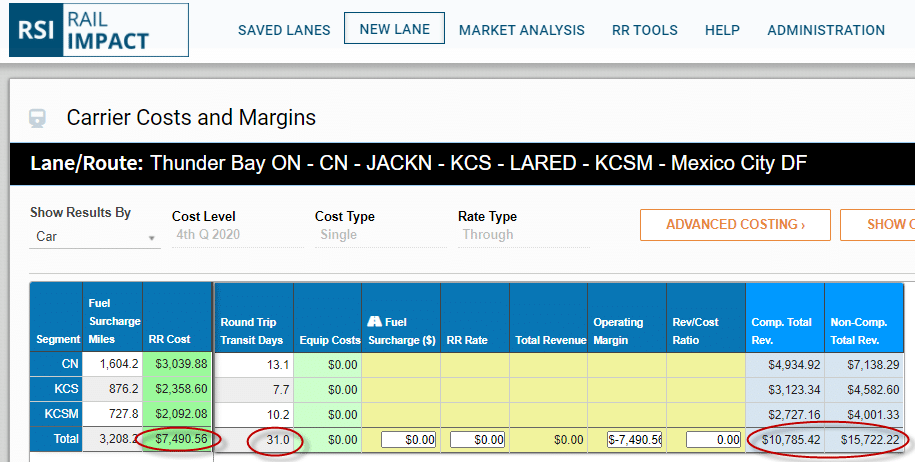Screen dimensions: 915x462
Task: Open the RR Tools menu
Action: (645, 30)
